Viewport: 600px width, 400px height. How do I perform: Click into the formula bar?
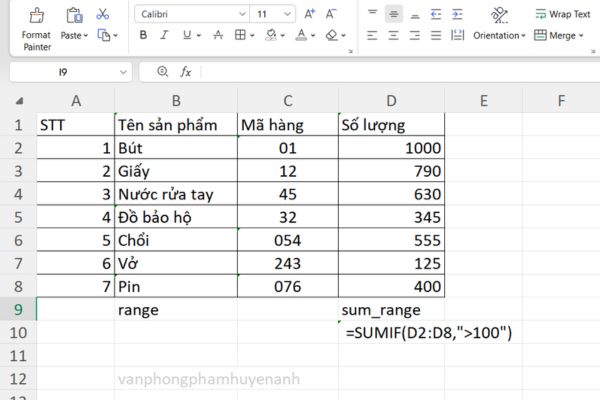click(x=398, y=72)
